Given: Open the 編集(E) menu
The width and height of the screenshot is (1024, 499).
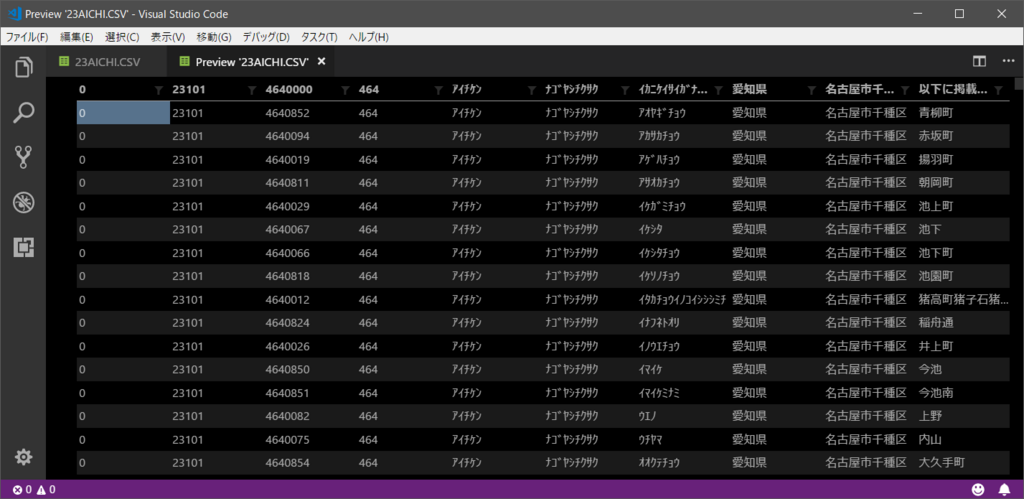Looking at the screenshot, I should coord(76,37).
